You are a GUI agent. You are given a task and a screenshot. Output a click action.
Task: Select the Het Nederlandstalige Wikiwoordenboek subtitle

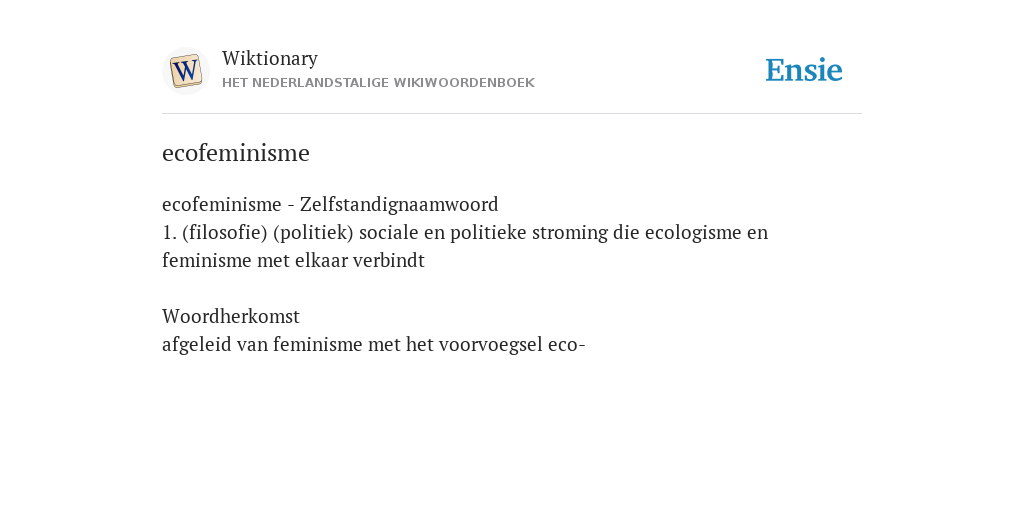(x=378, y=83)
